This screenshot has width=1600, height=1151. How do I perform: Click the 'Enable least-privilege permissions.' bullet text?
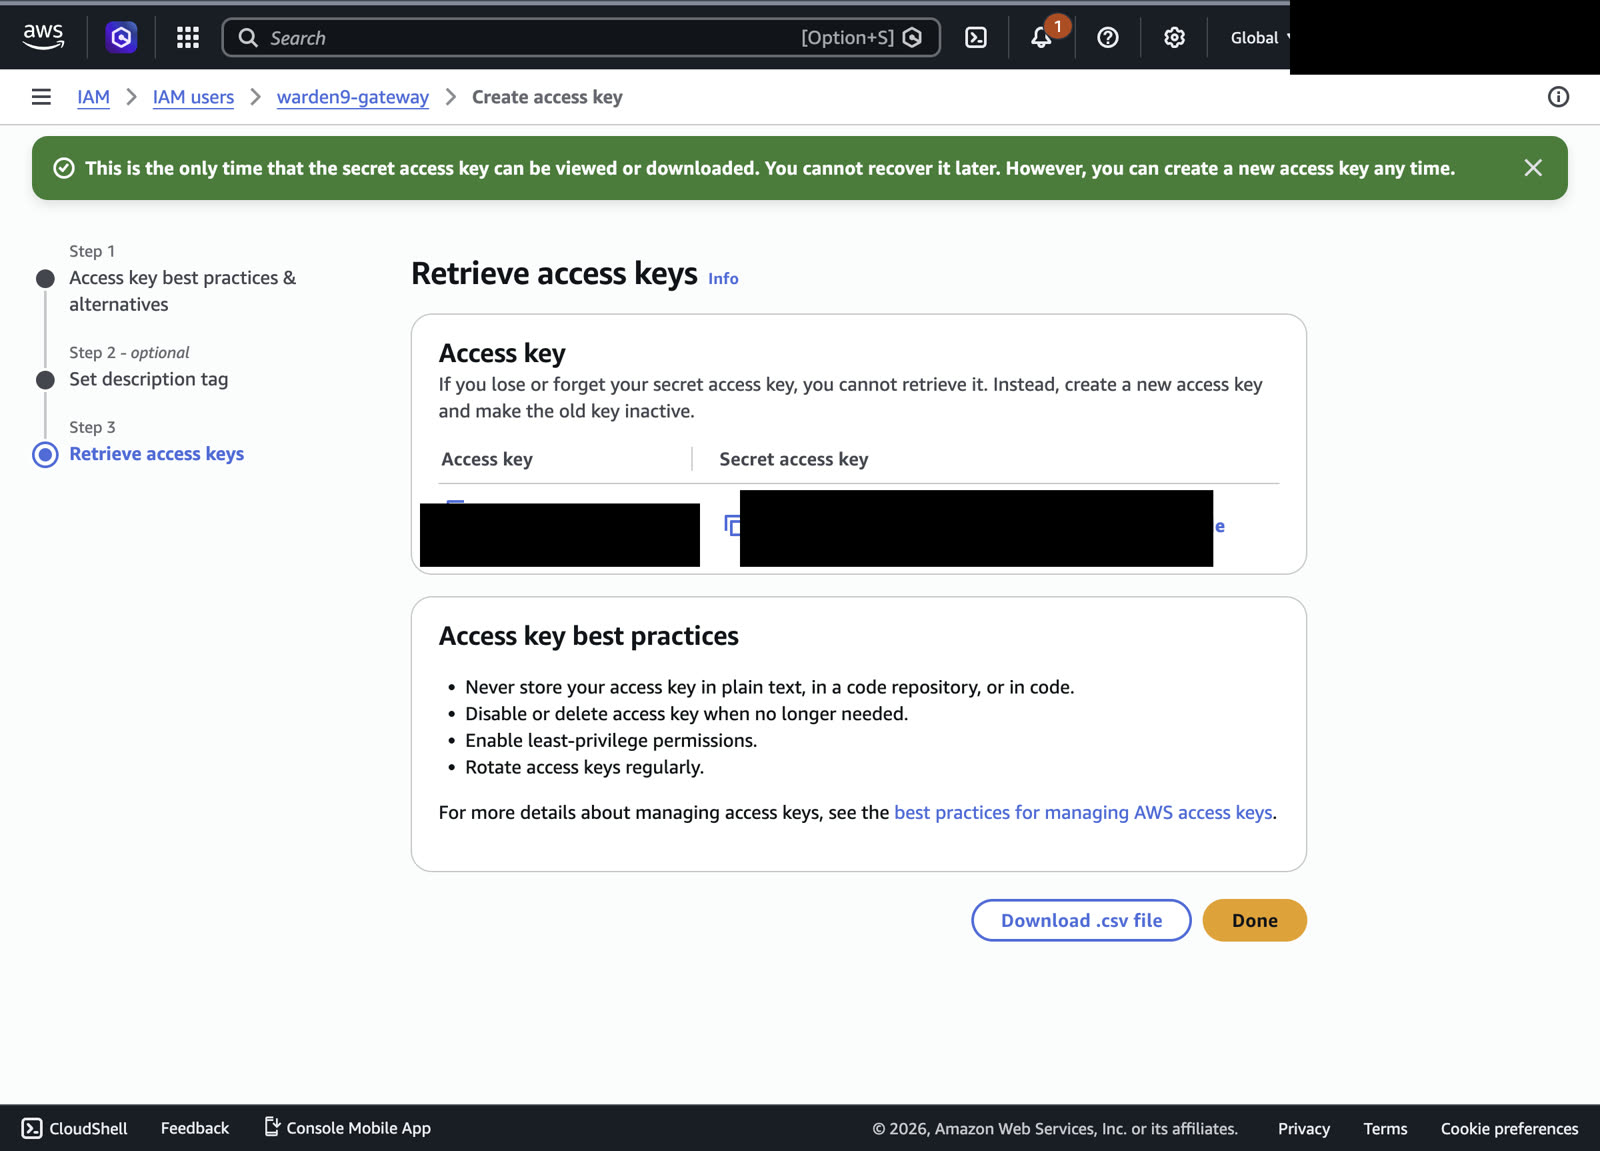611,740
